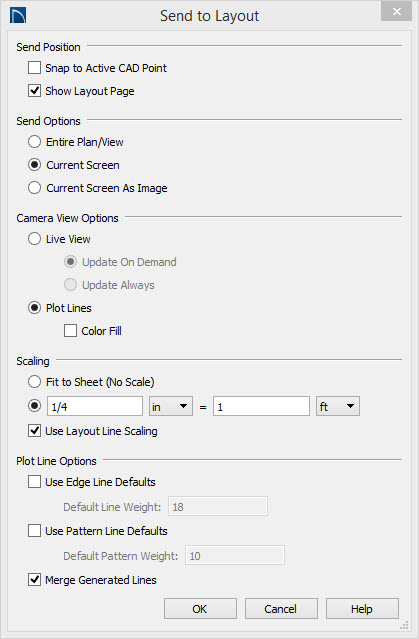This screenshot has height=639, width=419.
Task: Click the Chief Architect icon in title bar
Action: (x=18, y=15)
